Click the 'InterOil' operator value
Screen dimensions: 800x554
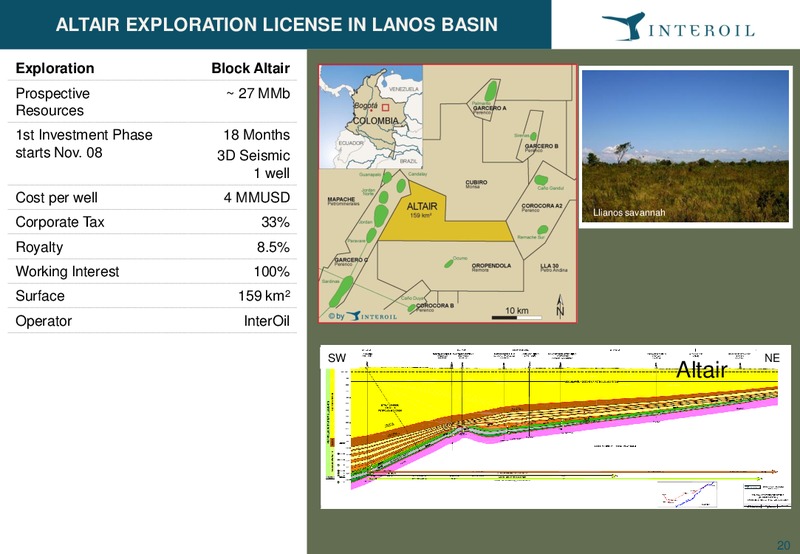[266, 321]
